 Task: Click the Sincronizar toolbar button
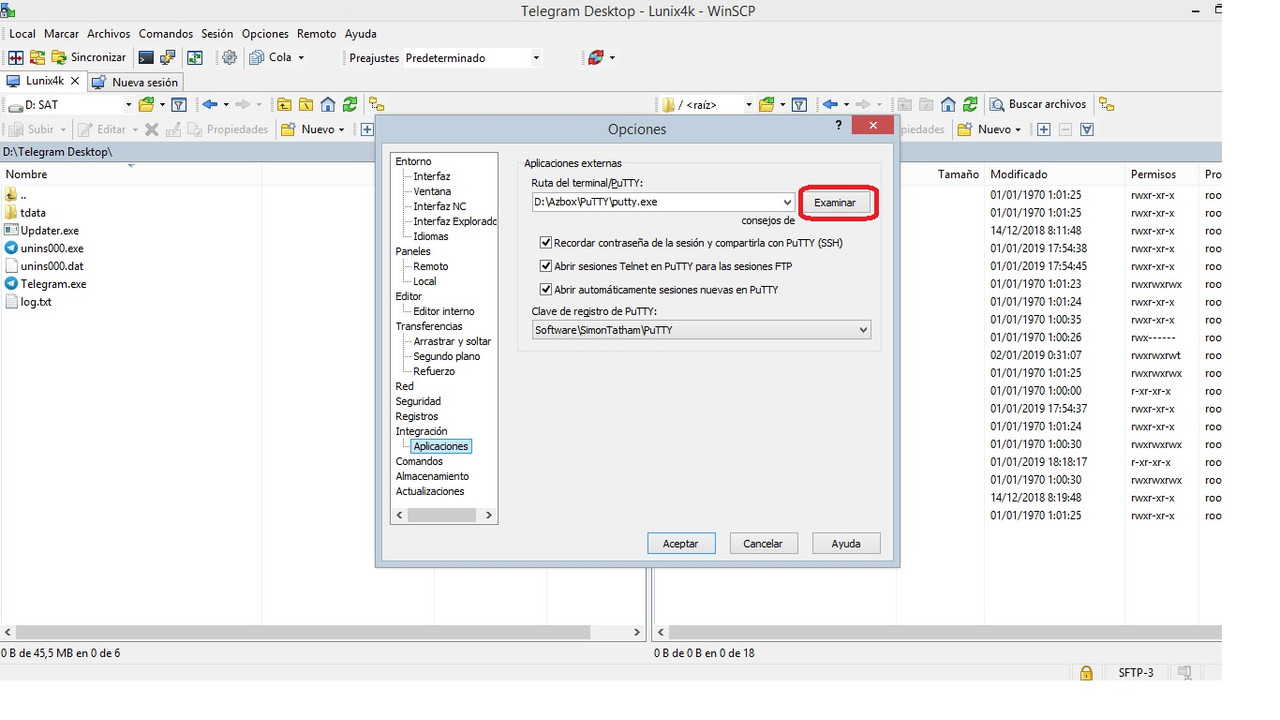(x=89, y=58)
